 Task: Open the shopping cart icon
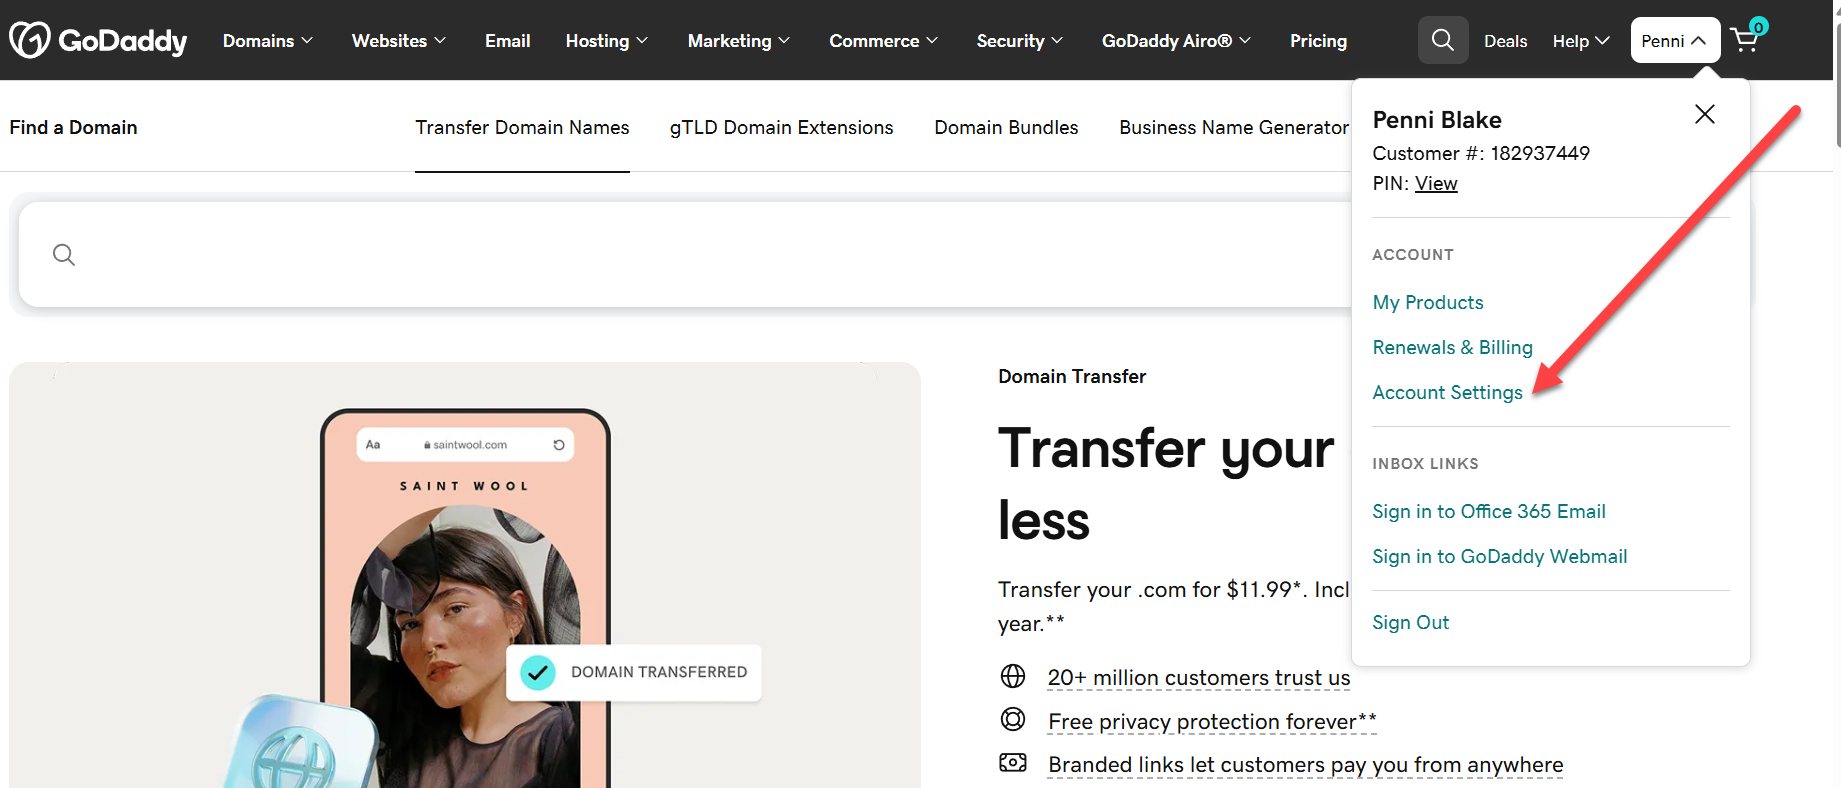(x=1747, y=38)
